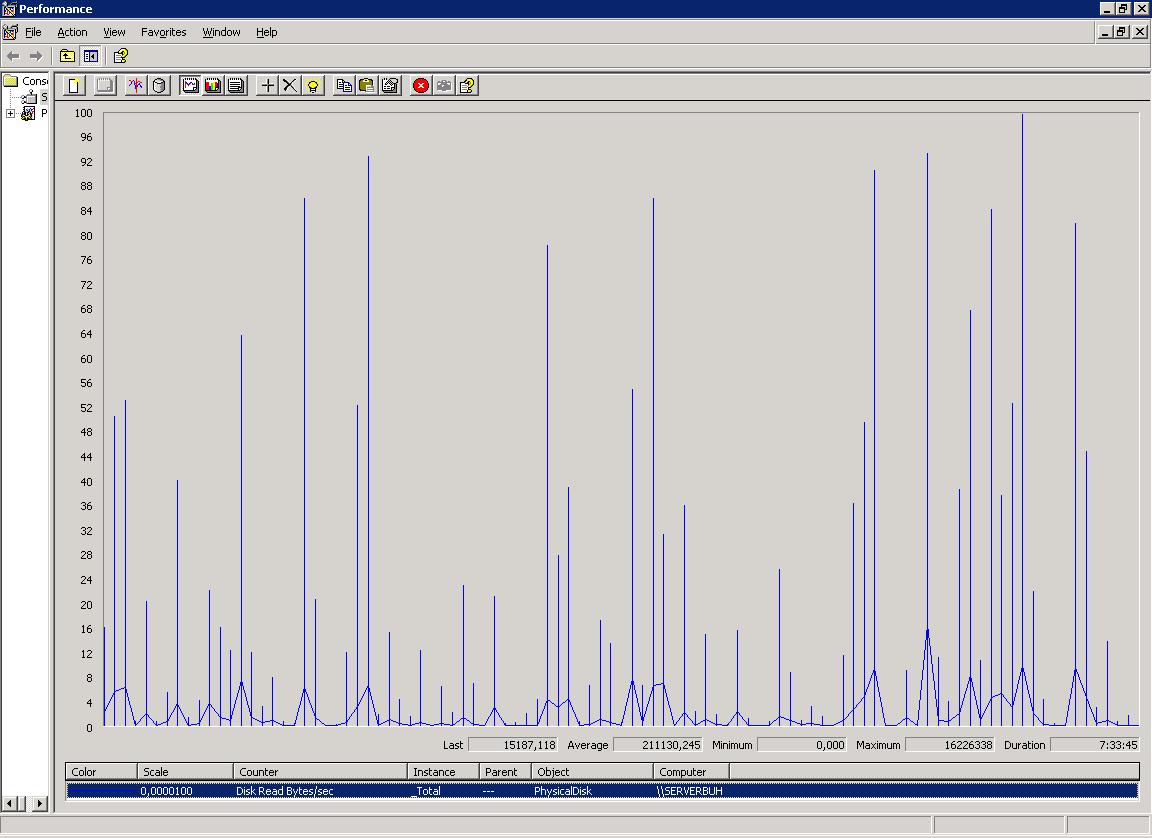Screen dimensions: 1152x838
Task: Click the Up One Level folder icon
Action: 67,56
